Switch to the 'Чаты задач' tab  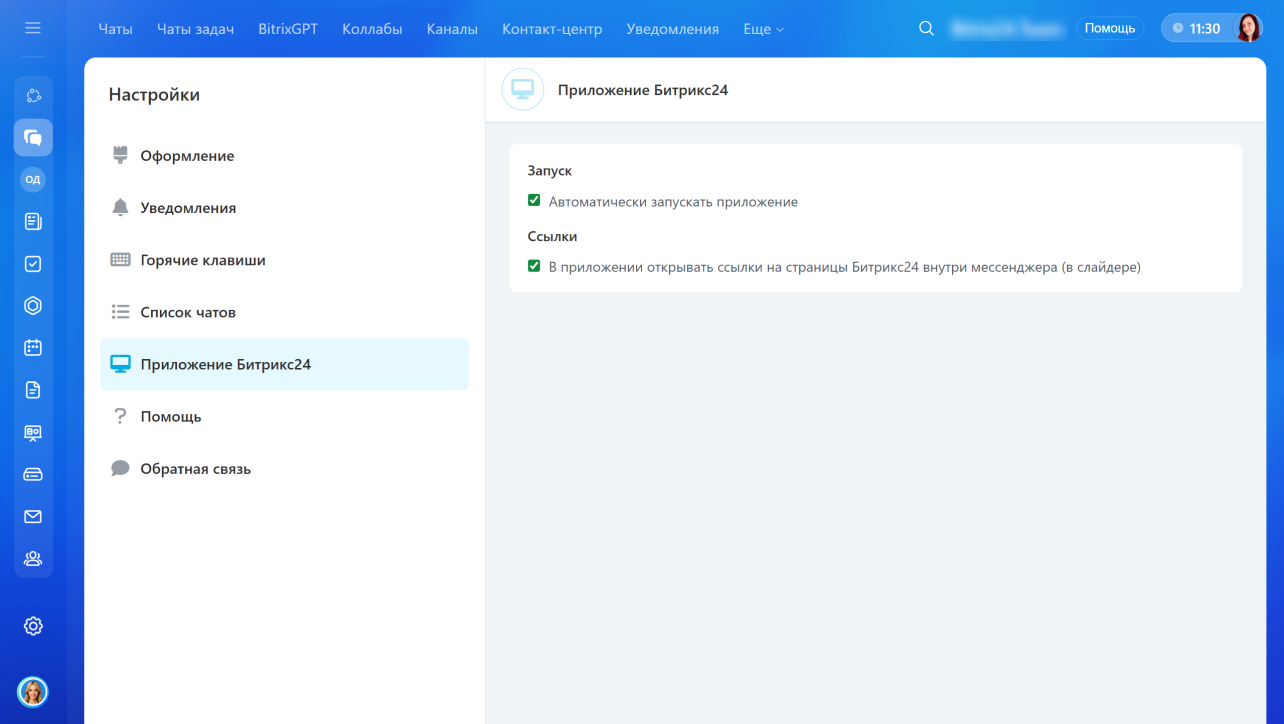[x=195, y=29]
